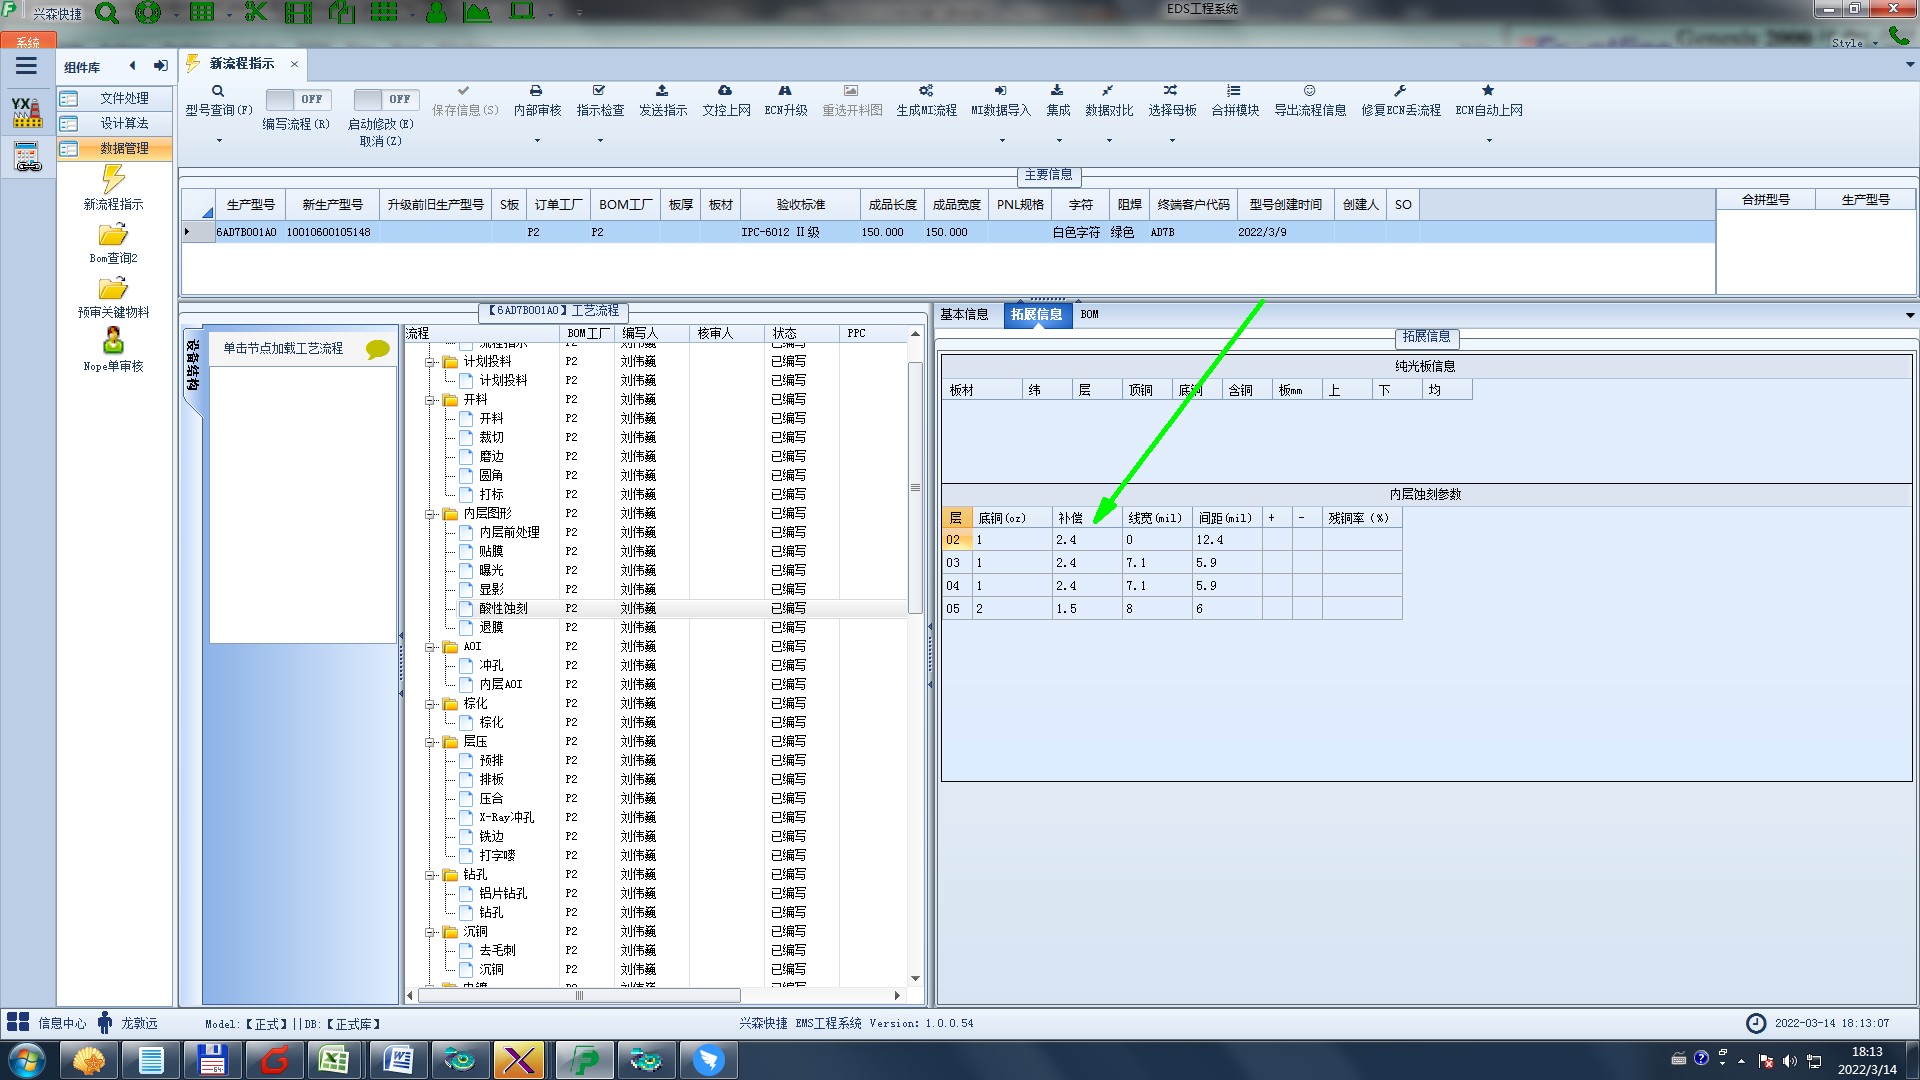Viewport: 1920px width, 1080px height.
Task: Click the 生成MI流程 gears icon
Action: [x=926, y=91]
